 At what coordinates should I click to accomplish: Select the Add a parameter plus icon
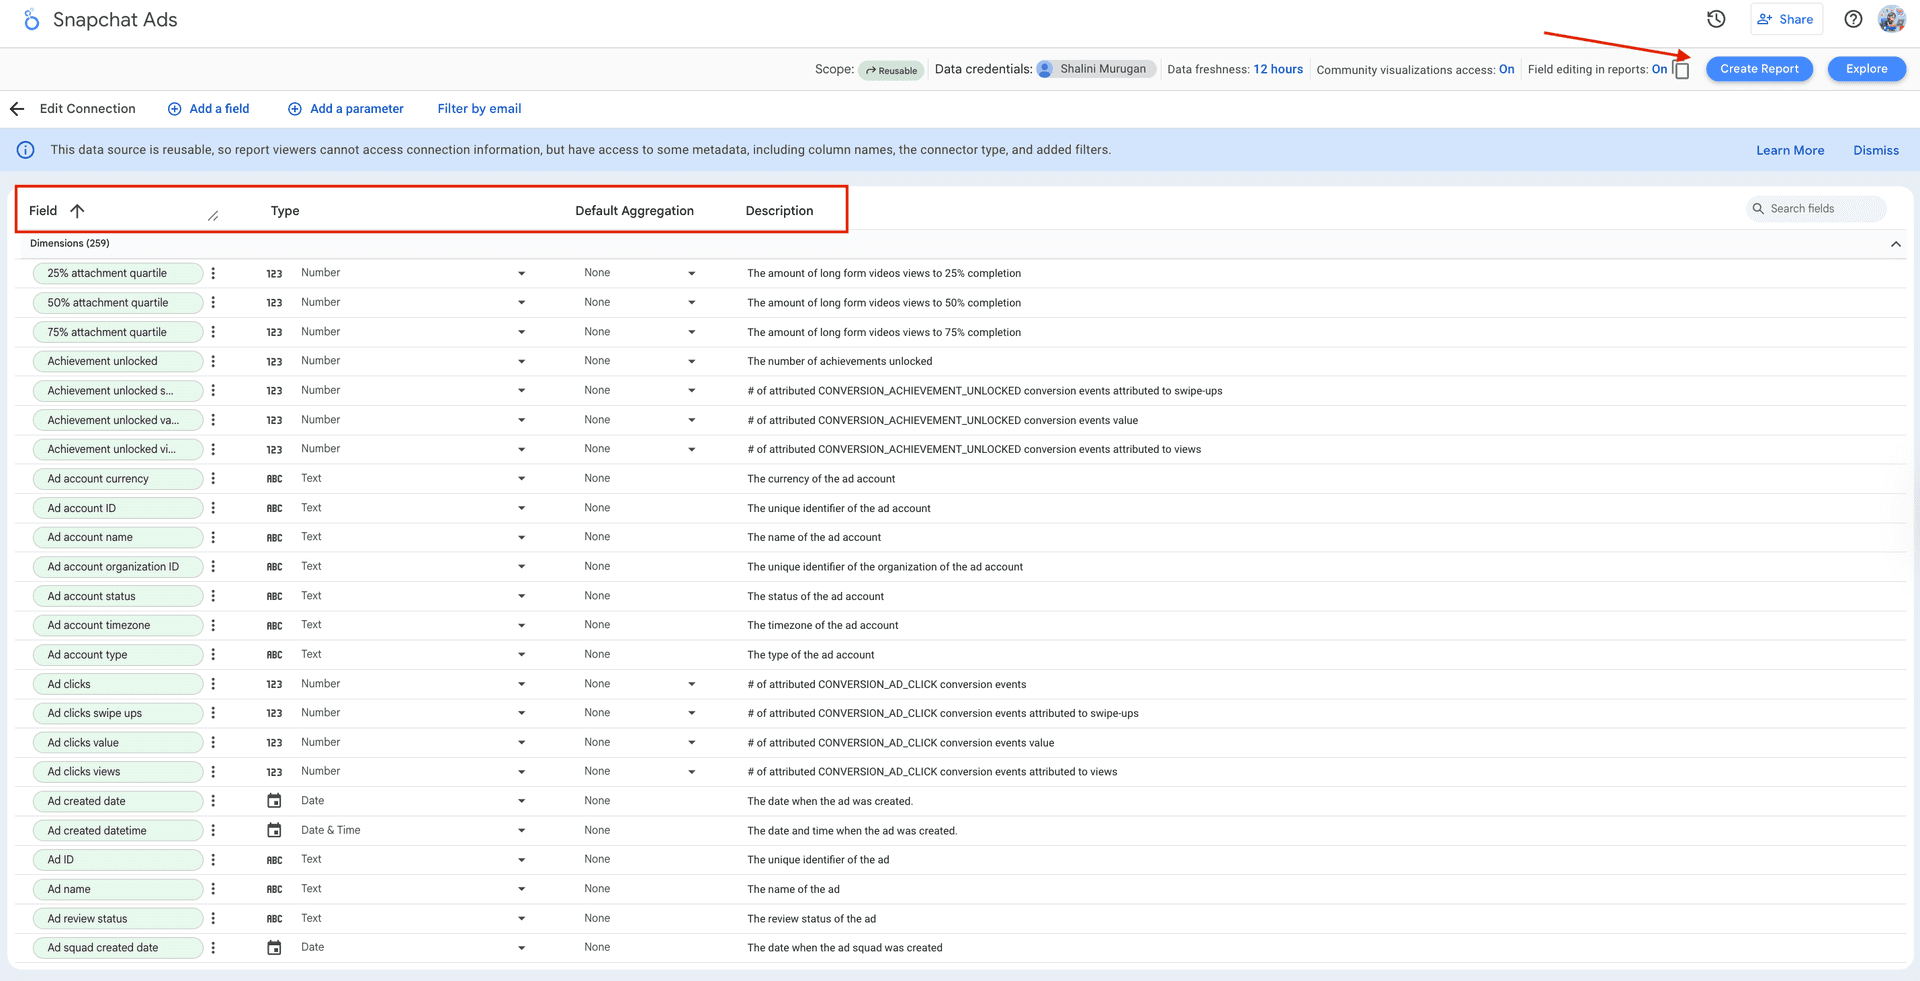294,108
